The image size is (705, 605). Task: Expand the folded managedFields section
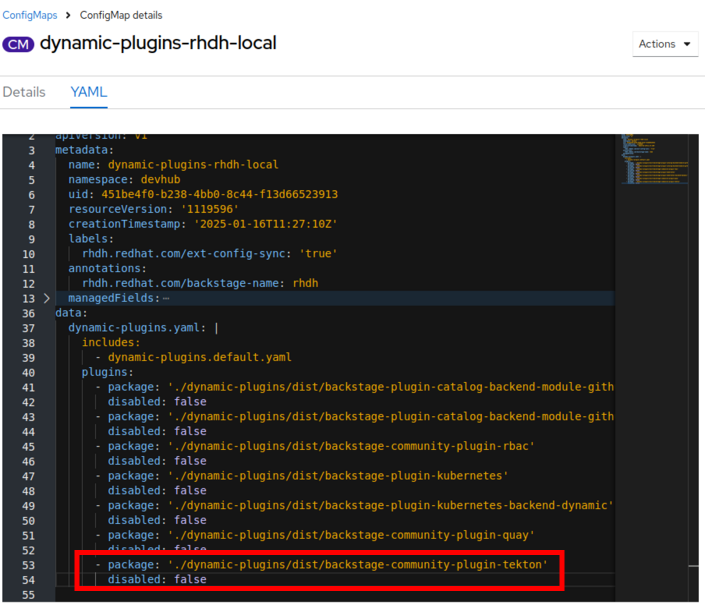tap(47, 298)
